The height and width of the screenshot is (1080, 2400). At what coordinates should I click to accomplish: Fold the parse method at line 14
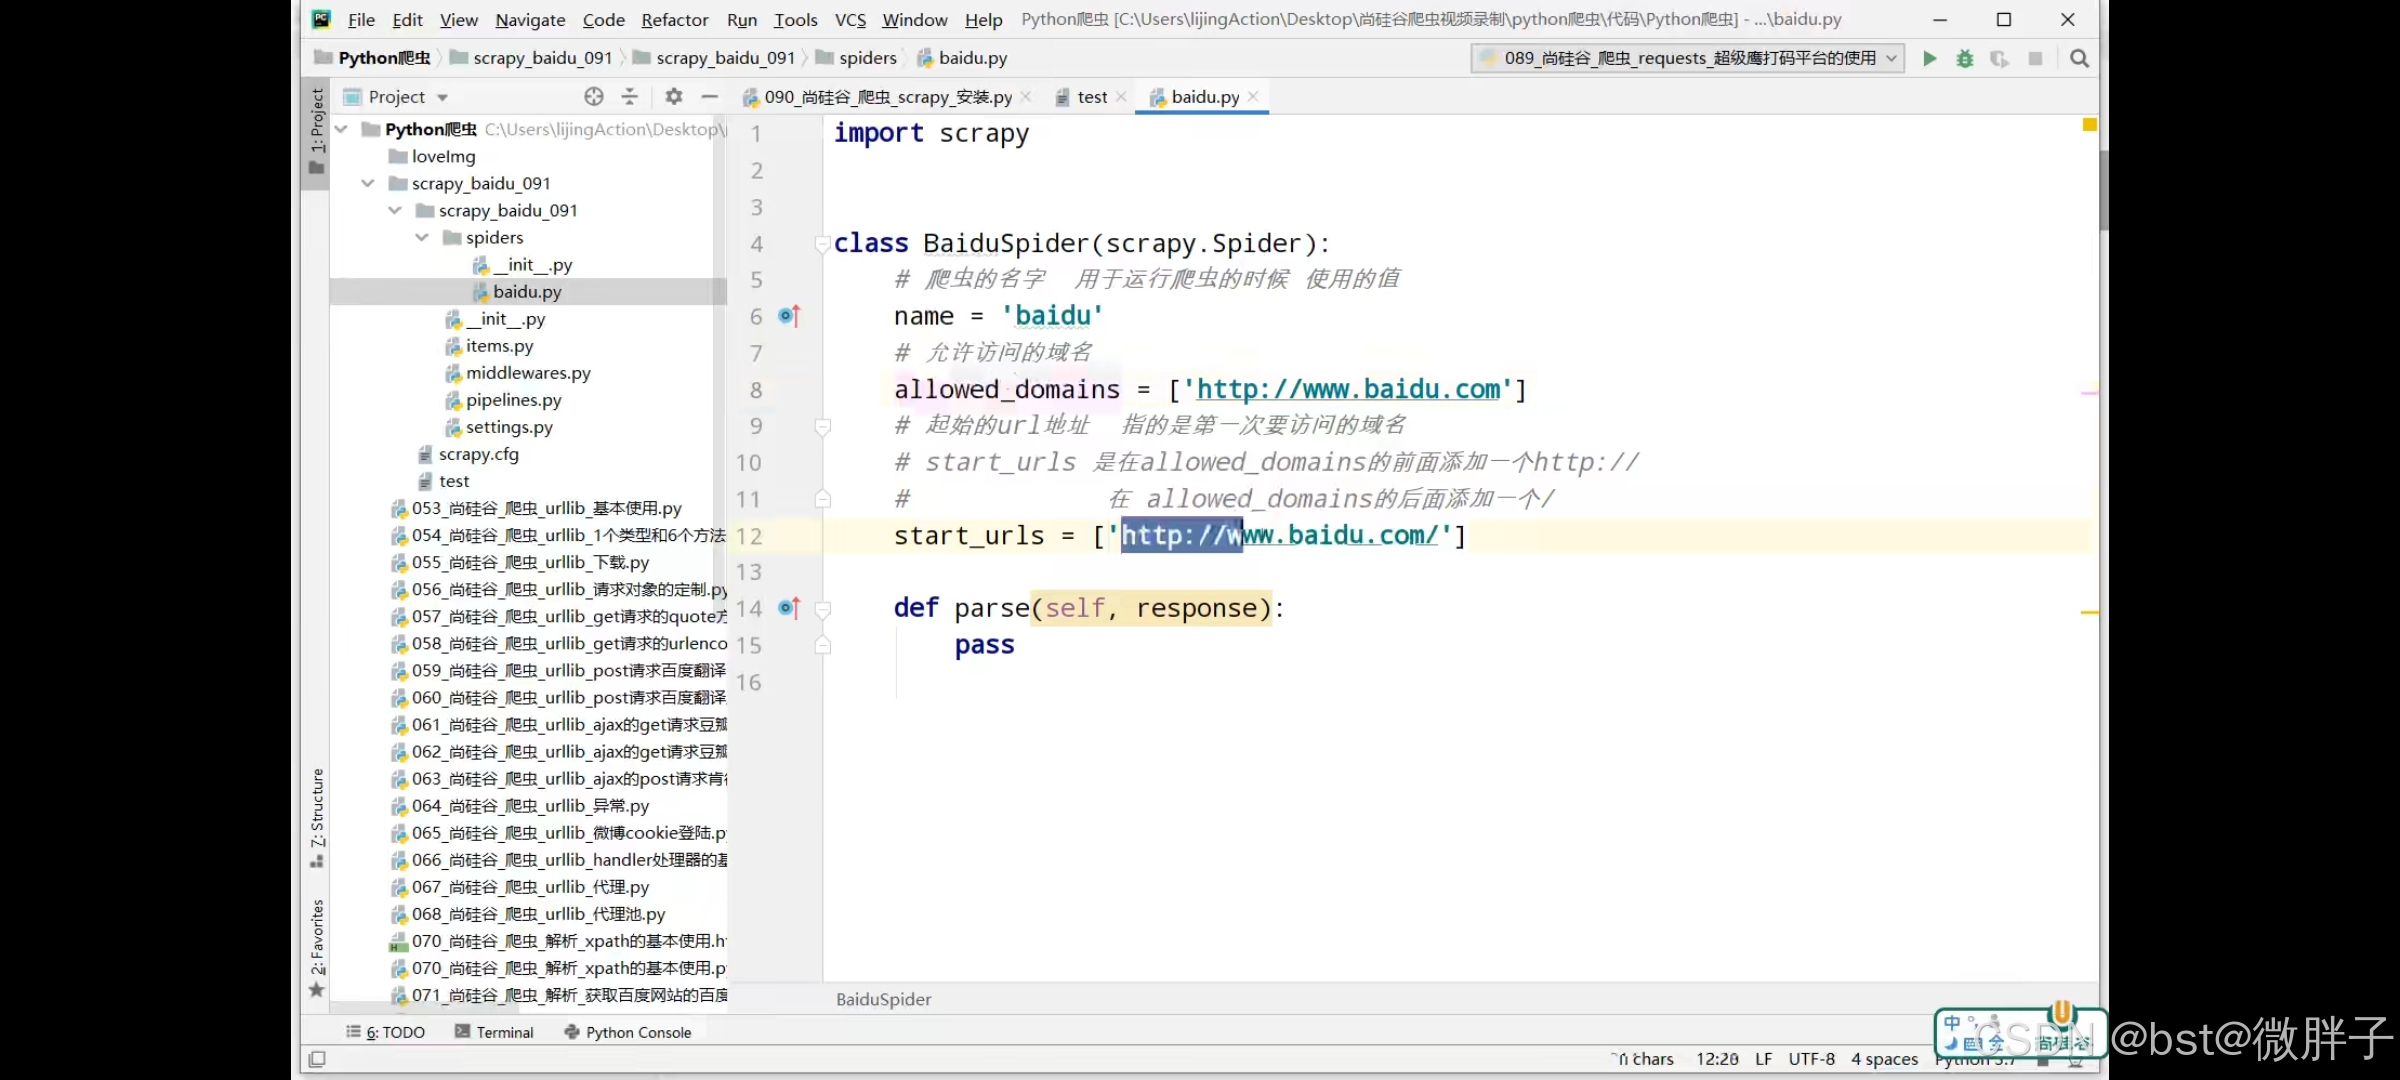[x=822, y=608]
